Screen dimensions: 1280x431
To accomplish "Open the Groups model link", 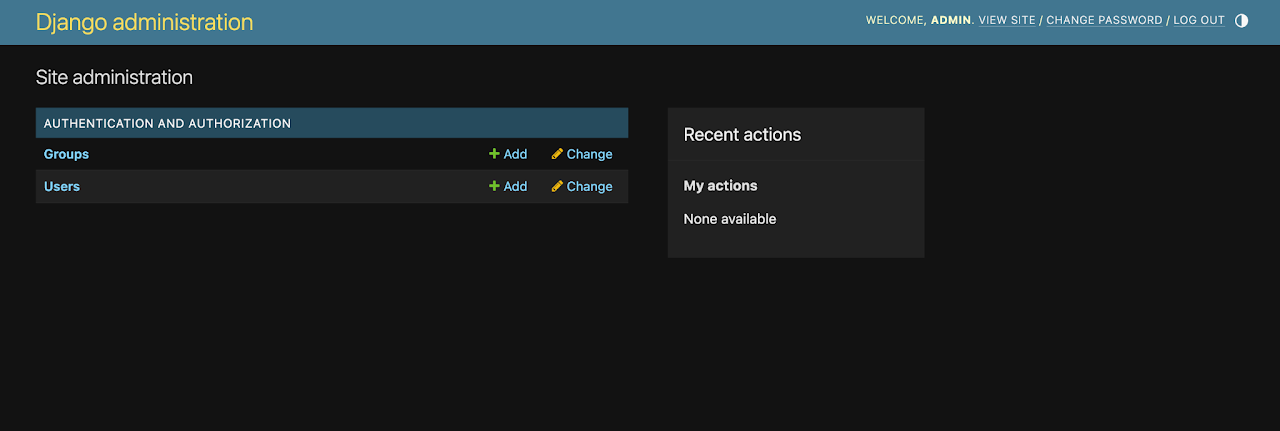I will pos(66,154).
